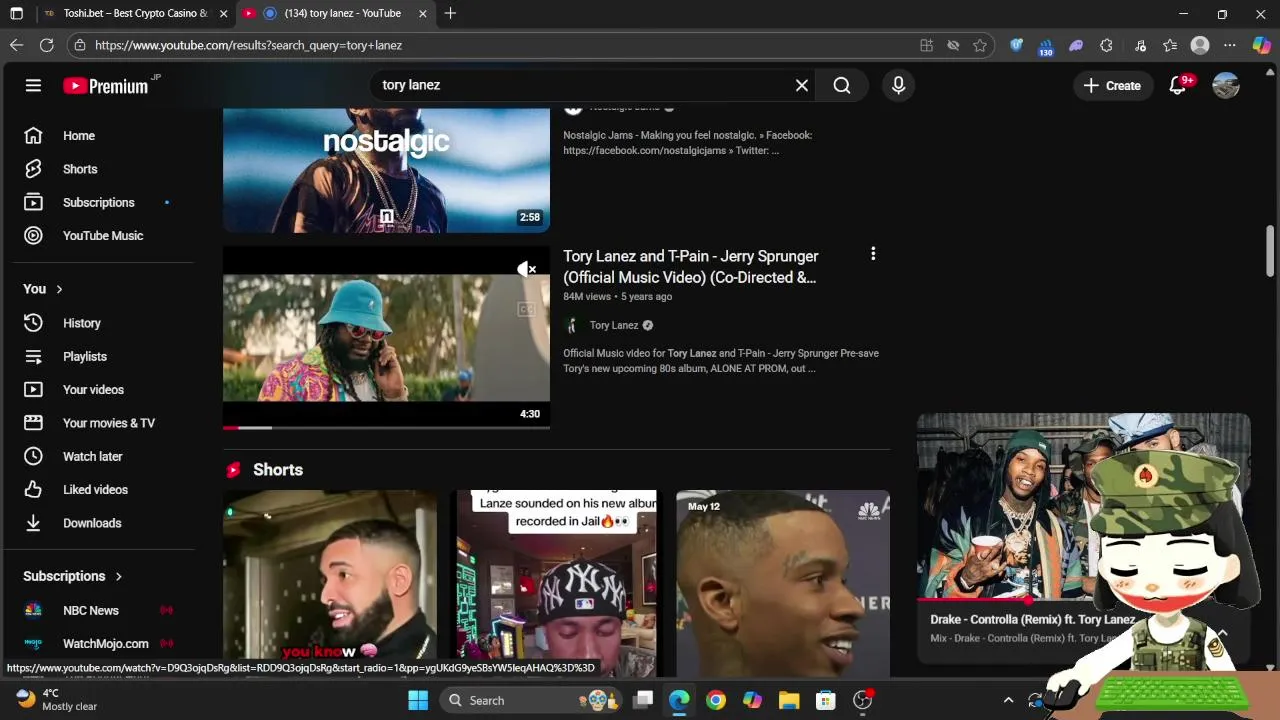The height and width of the screenshot is (720, 1280).
Task: Open the Edge Settings and more menu
Action: (x=1230, y=45)
